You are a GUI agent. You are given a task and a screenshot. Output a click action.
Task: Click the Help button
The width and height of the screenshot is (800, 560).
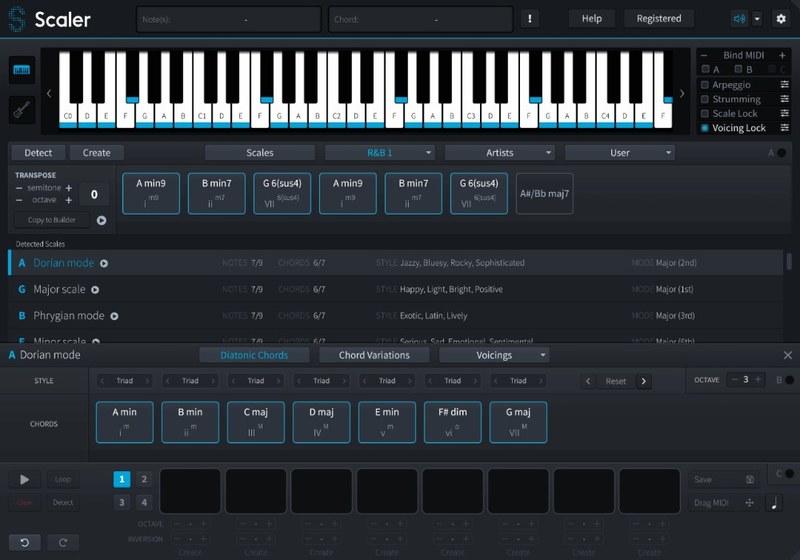point(592,18)
